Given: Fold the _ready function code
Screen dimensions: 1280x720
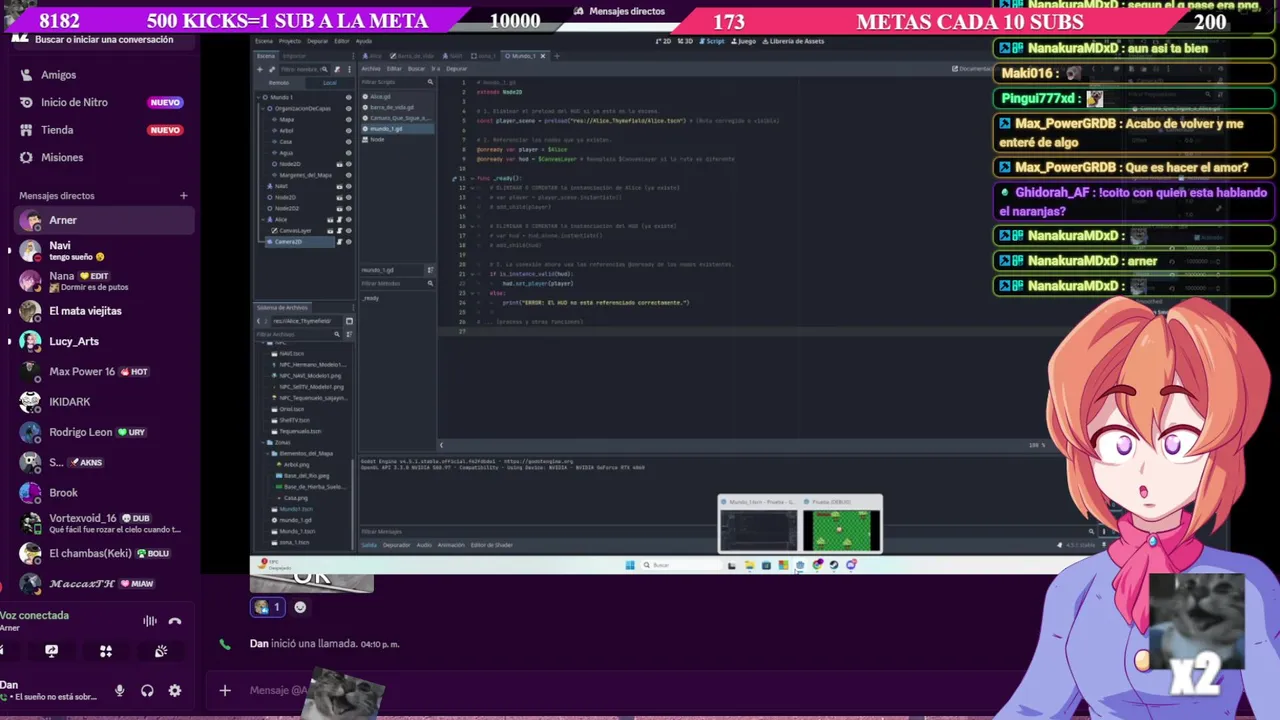Looking at the screenshot, I should 471,178.
